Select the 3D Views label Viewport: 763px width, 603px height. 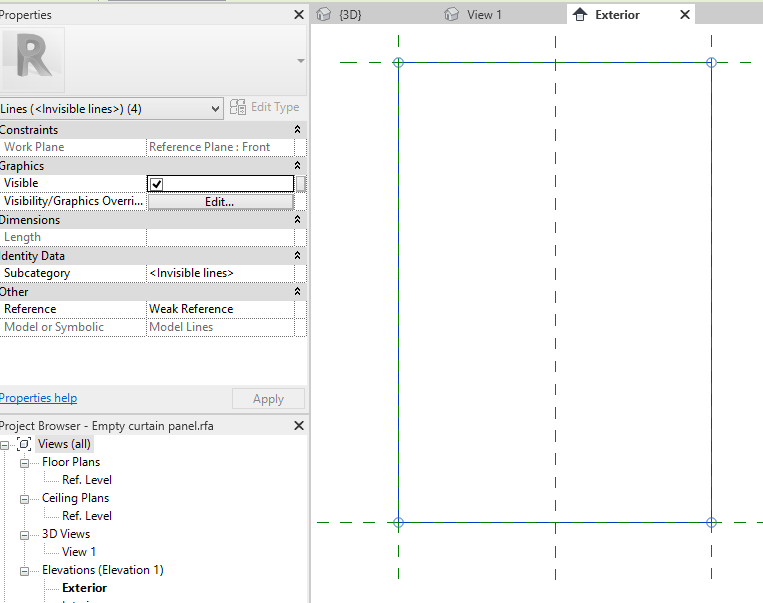pos(66,534)
